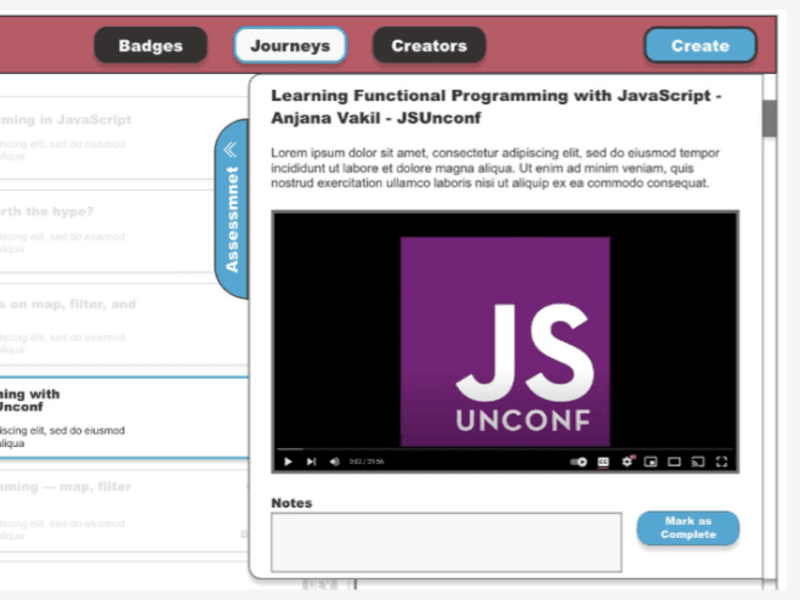Enter fullscreen on the video player
Image resolution: width=800 pixels, height=600 pixels.
721,462
